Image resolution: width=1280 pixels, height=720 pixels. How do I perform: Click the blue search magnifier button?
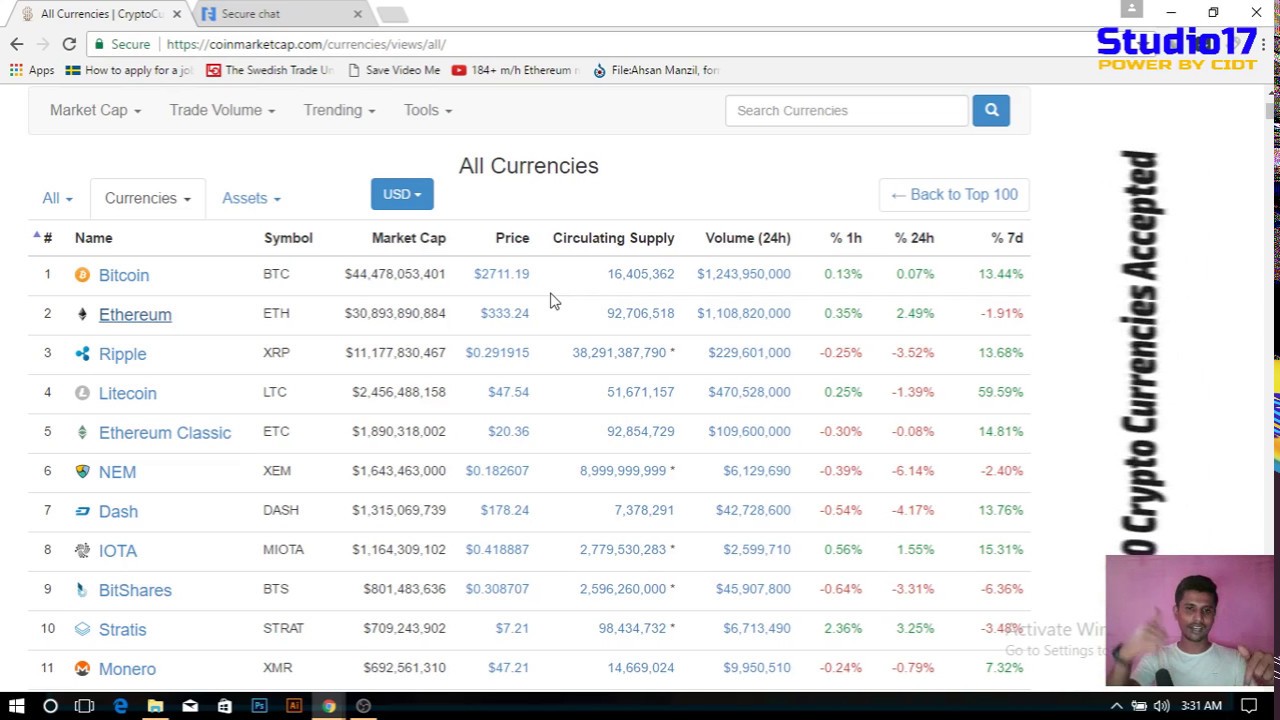[991, 110]
